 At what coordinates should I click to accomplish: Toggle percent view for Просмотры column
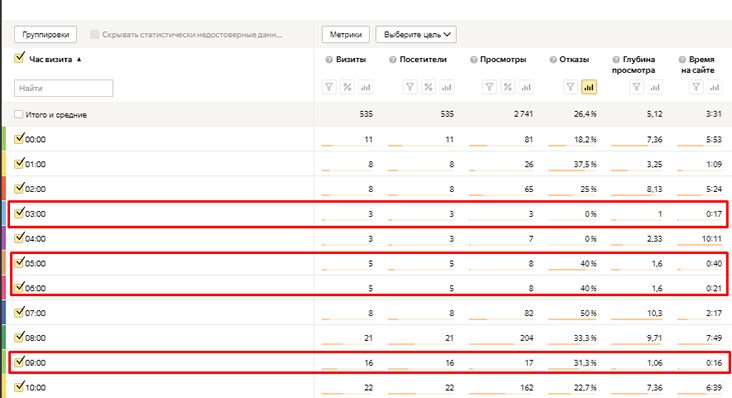pyautogui.click(x=507, y=87)
